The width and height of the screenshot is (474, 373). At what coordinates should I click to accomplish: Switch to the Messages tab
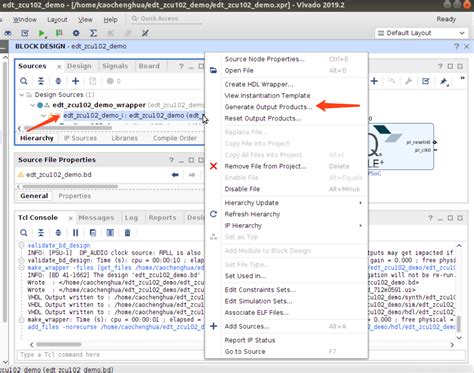click(96, 218)
